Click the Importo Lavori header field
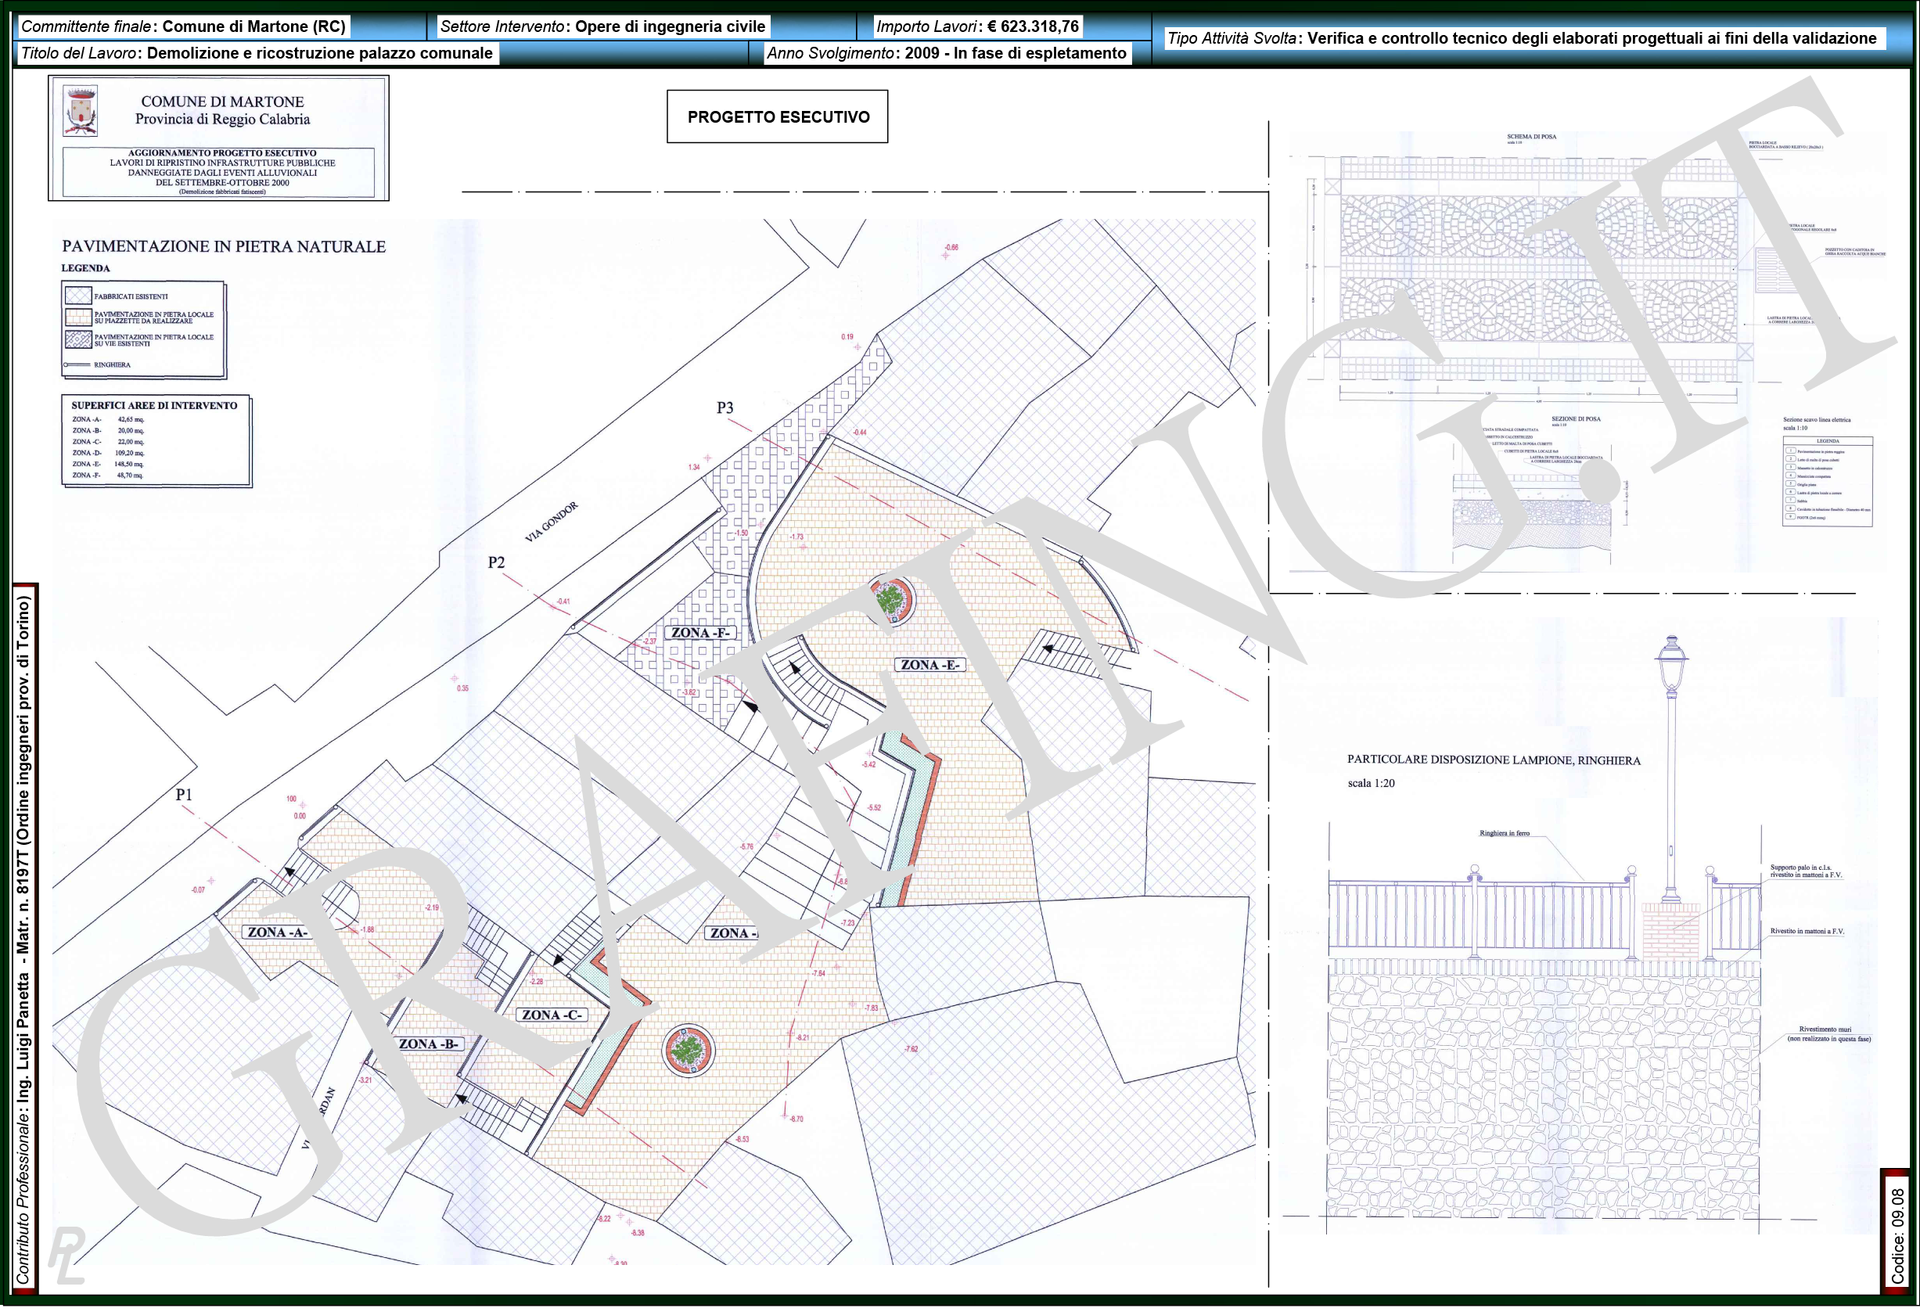This screenshot has height=1311, width=1920. [977, 27]
